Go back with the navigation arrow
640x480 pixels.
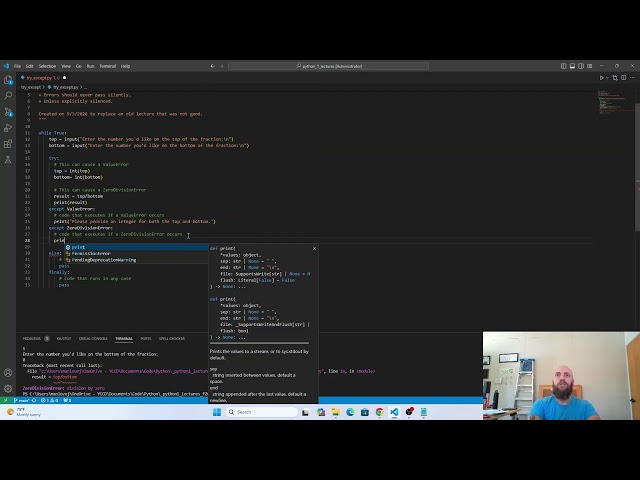point(212,66)
